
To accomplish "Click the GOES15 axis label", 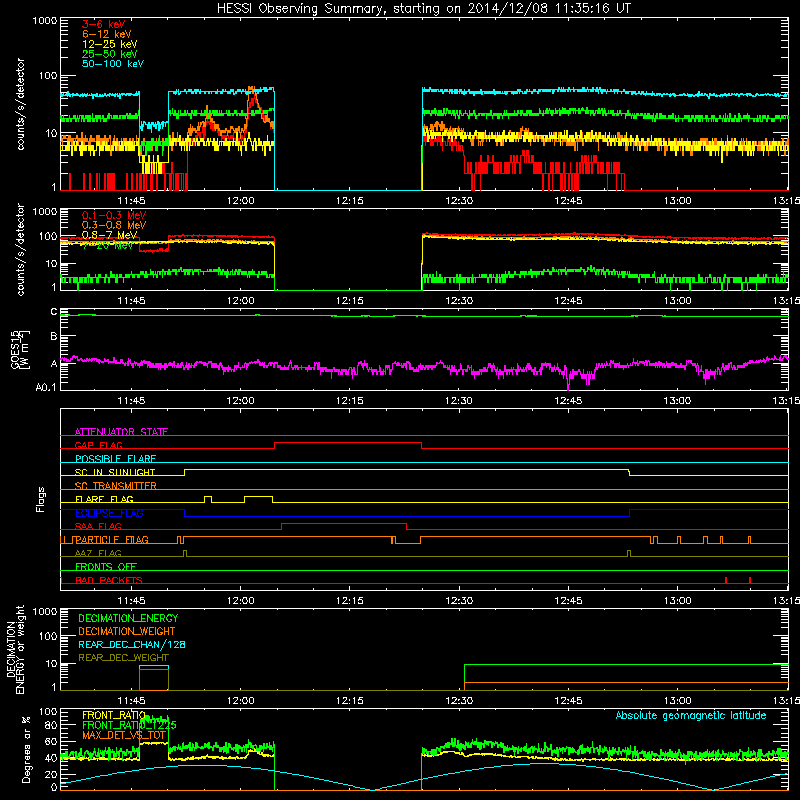I will click(16, 349).
